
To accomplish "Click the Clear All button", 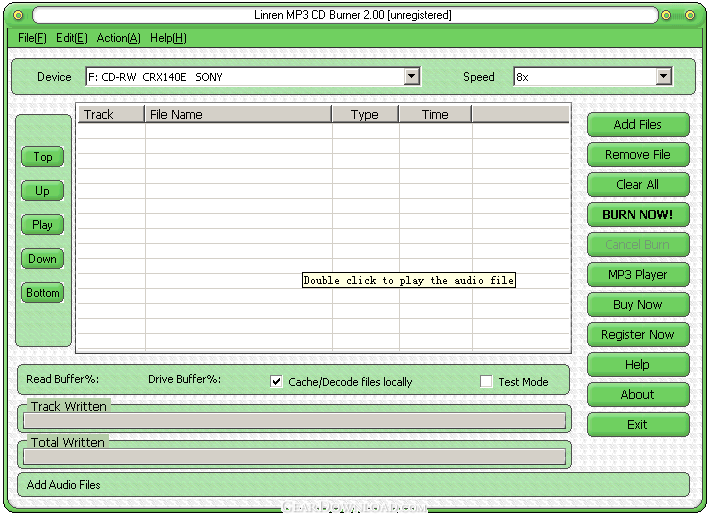I will tap(638, 185).
